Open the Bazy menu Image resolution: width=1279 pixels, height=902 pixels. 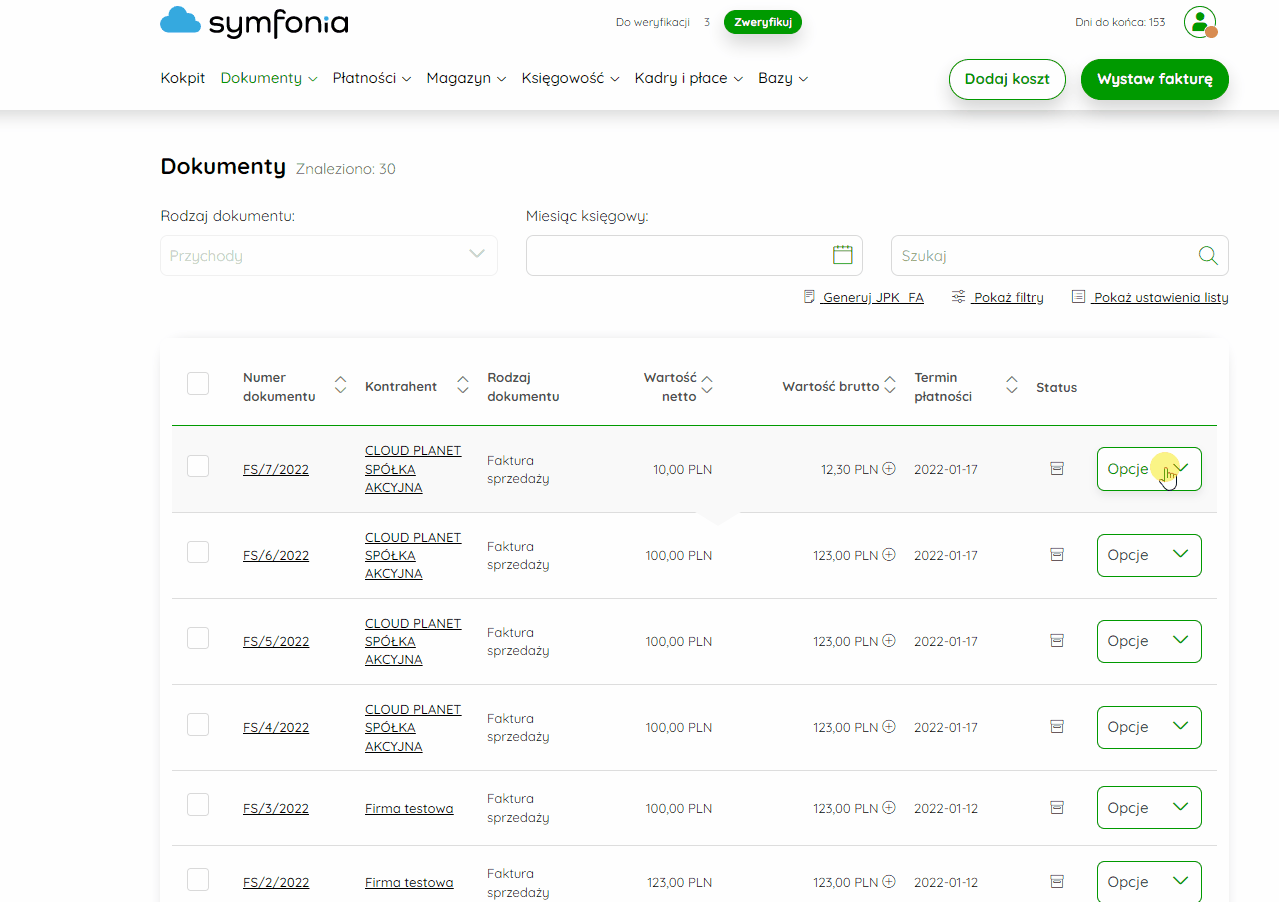point(783,78)
